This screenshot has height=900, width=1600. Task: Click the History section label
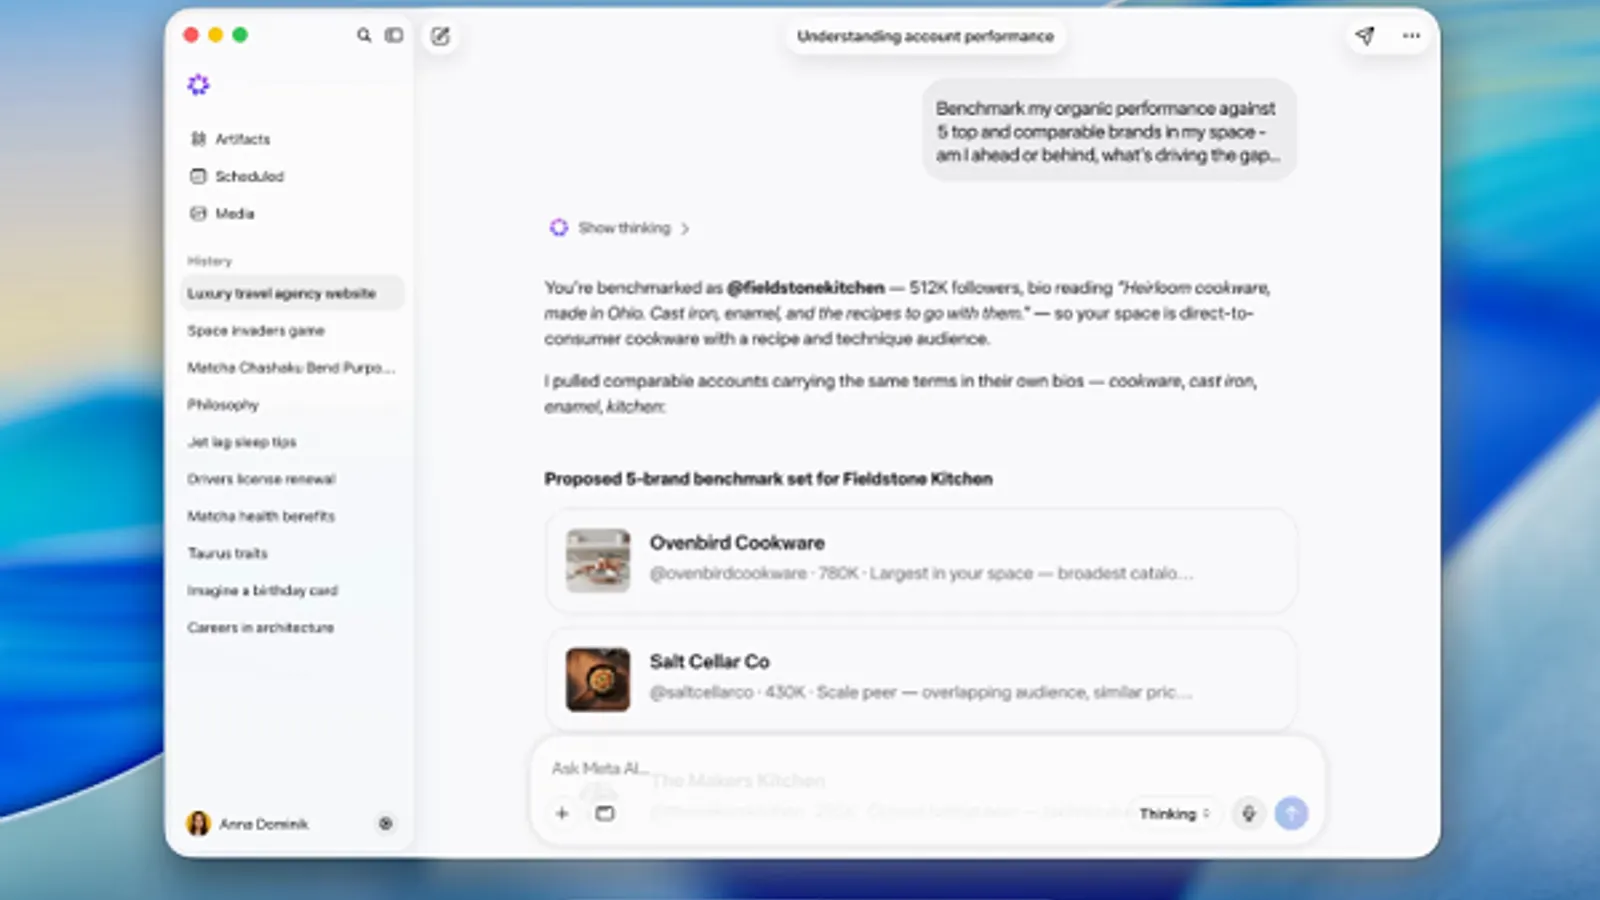point(209,261)
